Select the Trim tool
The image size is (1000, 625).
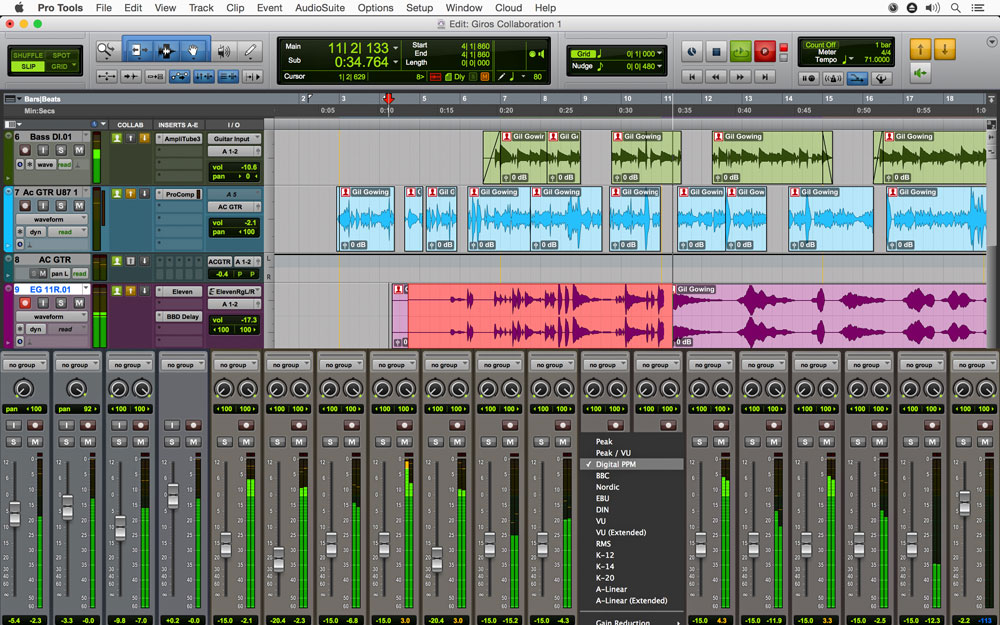[x=139, y=50]
